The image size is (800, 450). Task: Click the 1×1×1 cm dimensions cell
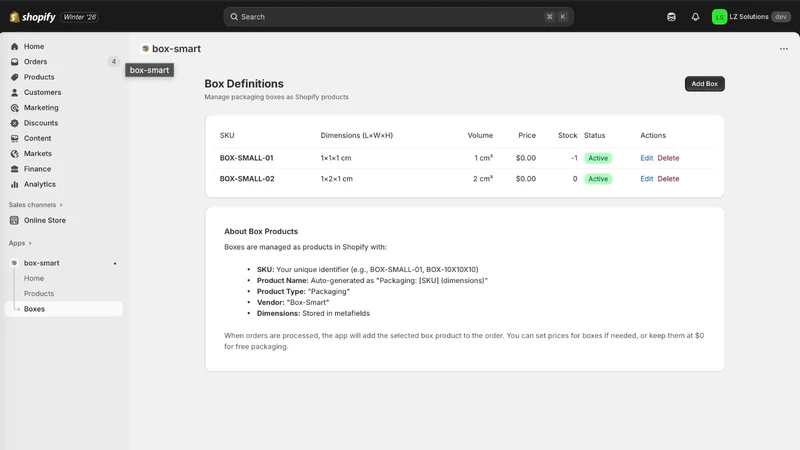[336, 158]
